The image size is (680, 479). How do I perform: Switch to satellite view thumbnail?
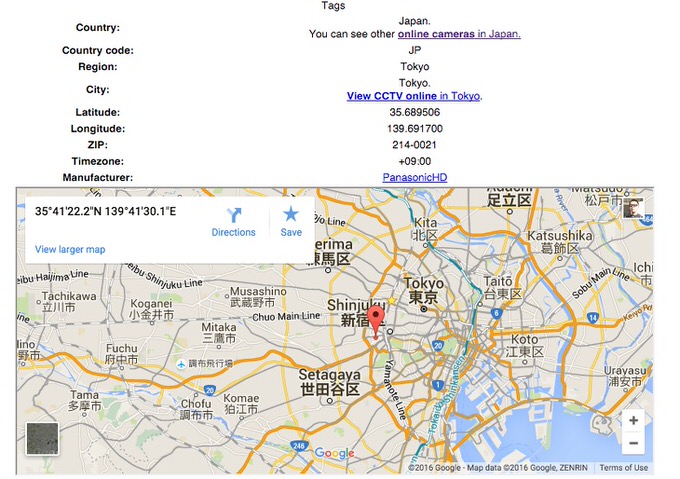click(x=42, y=439)
